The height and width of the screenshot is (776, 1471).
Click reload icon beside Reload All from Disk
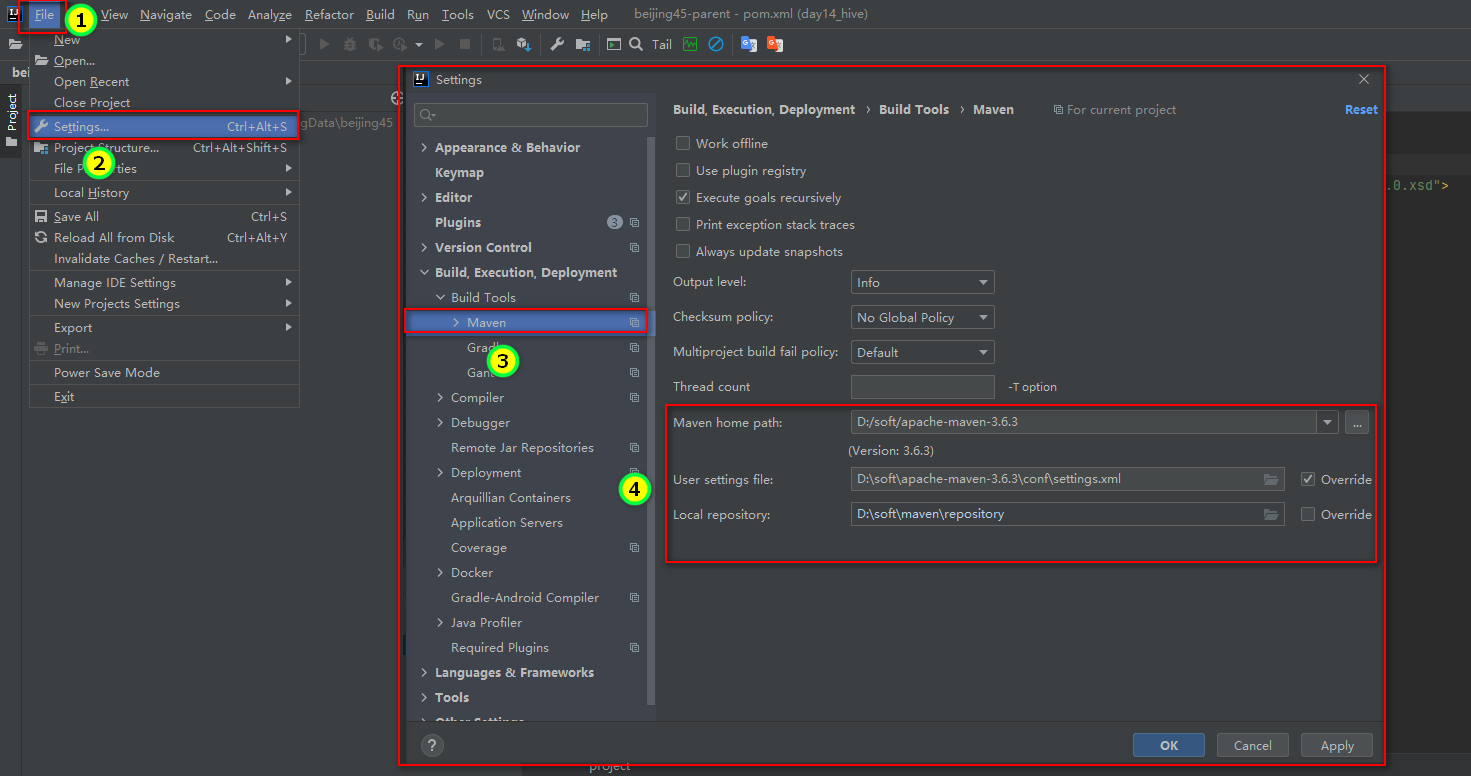(x=41, y=238)
